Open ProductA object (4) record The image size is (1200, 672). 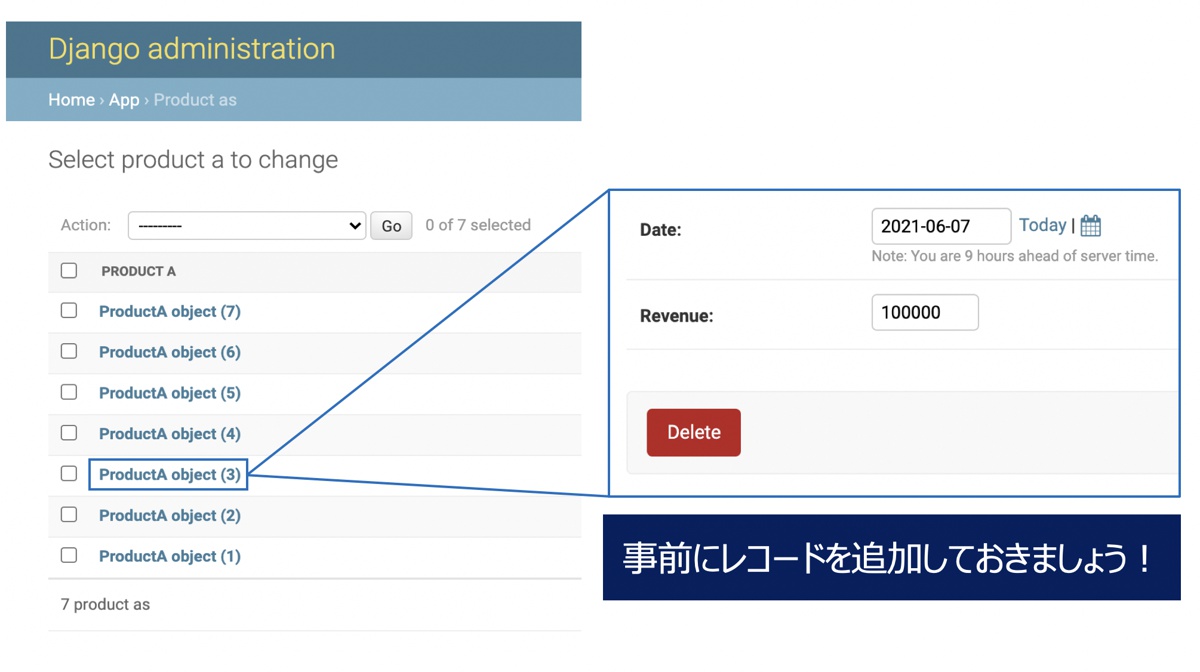point(169,434)
